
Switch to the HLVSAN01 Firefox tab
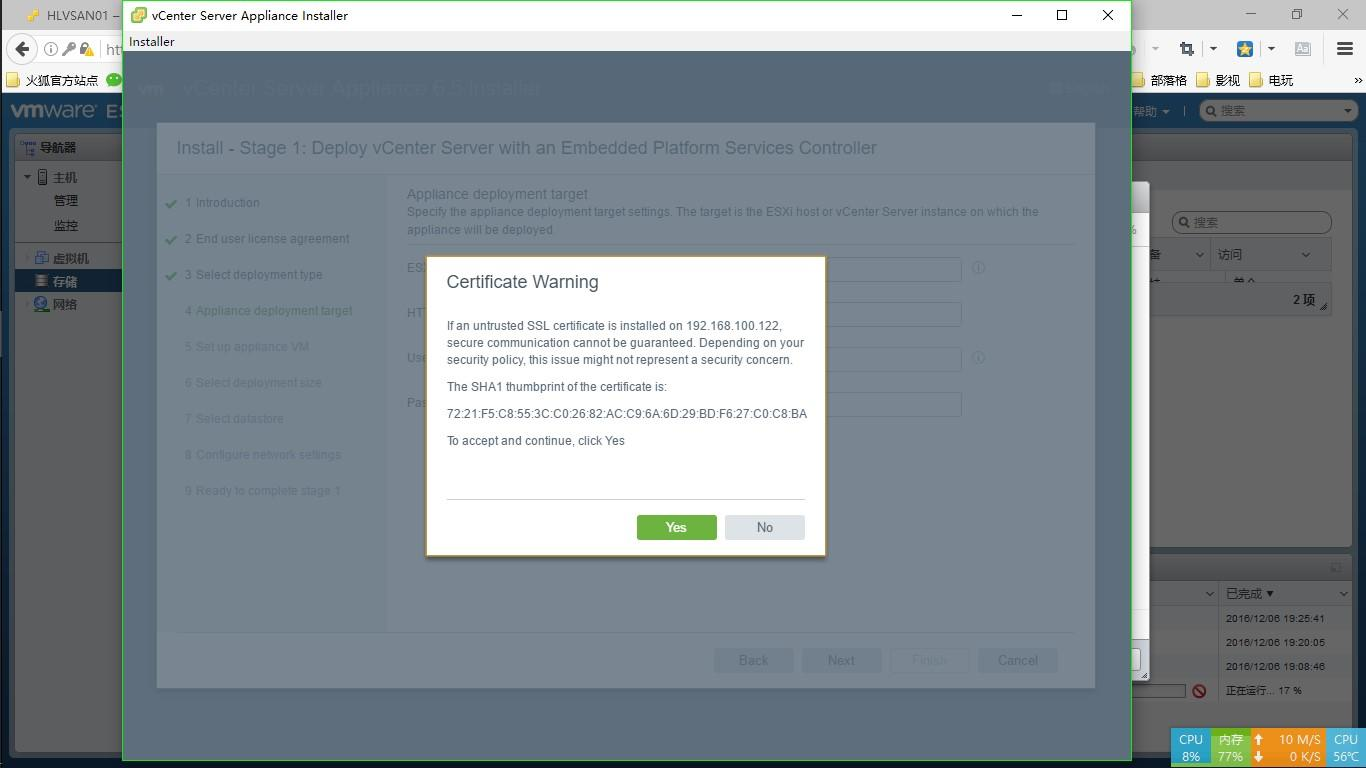(x=72, y=15)
